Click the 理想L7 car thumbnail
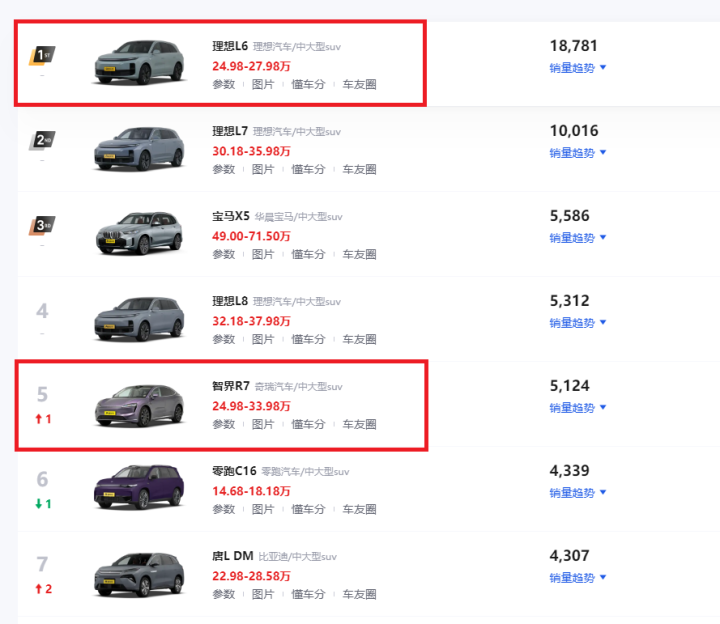Screen dimensions: 720x624 pyautogui.click(x=139, y=147)
